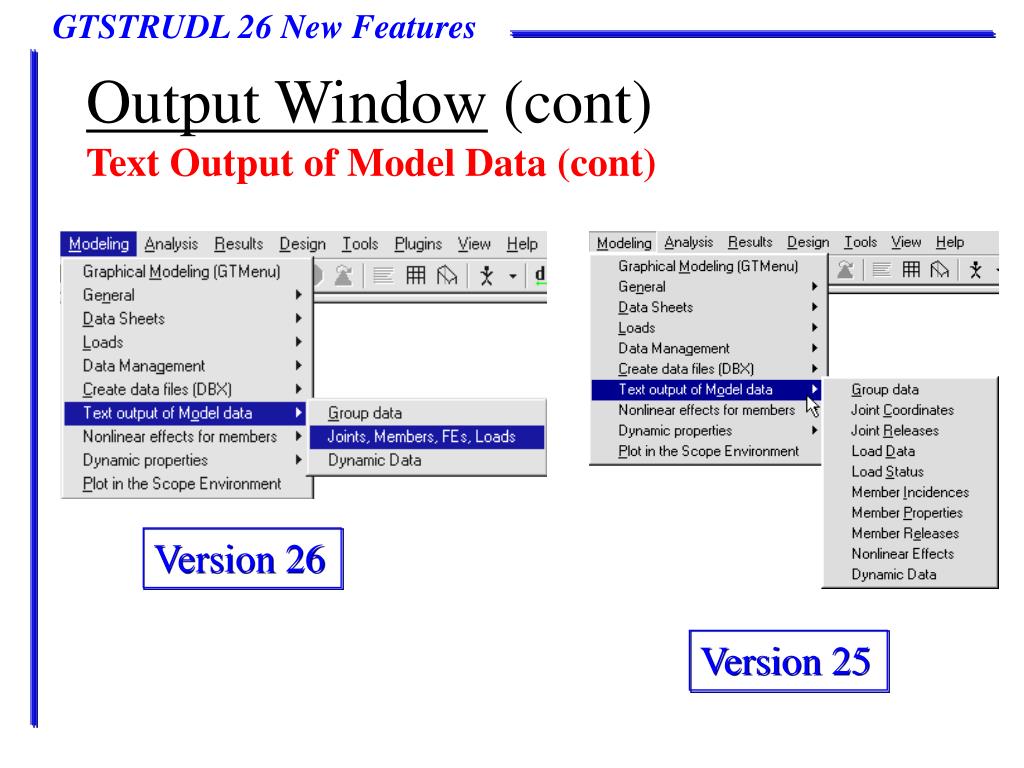Click the text lines icon in Version 26 toolbar
The width and height of the screenshot is (1024, 768).
point(383,276)
